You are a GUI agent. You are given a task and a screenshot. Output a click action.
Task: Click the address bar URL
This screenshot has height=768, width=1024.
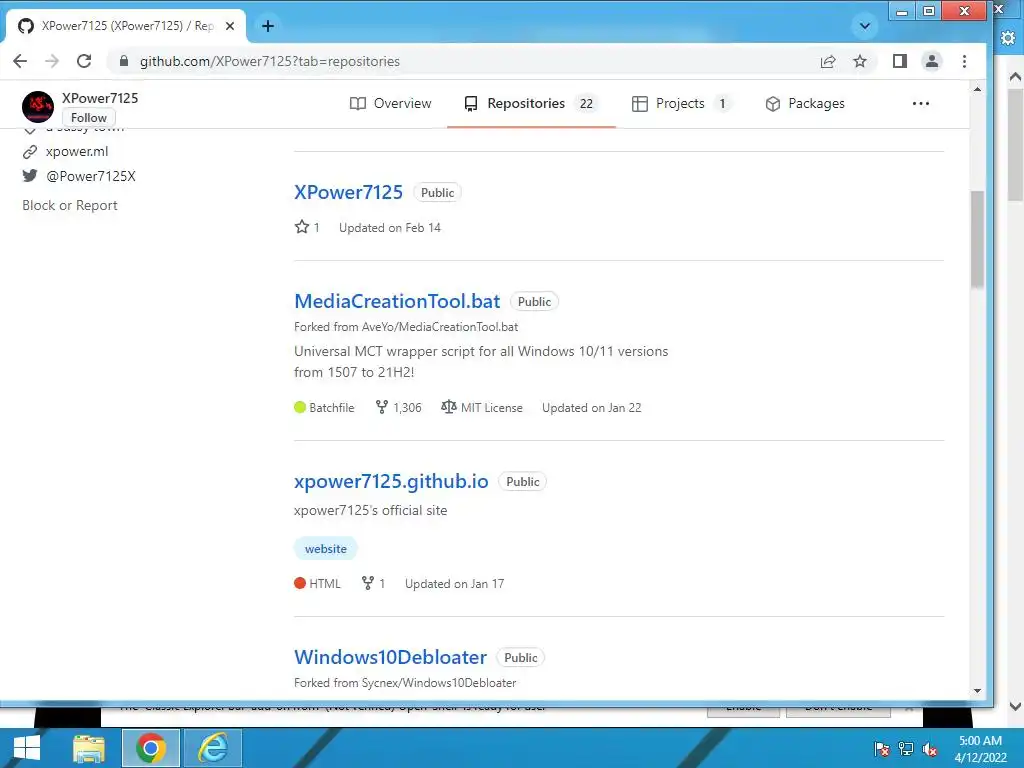click(270, 61)
